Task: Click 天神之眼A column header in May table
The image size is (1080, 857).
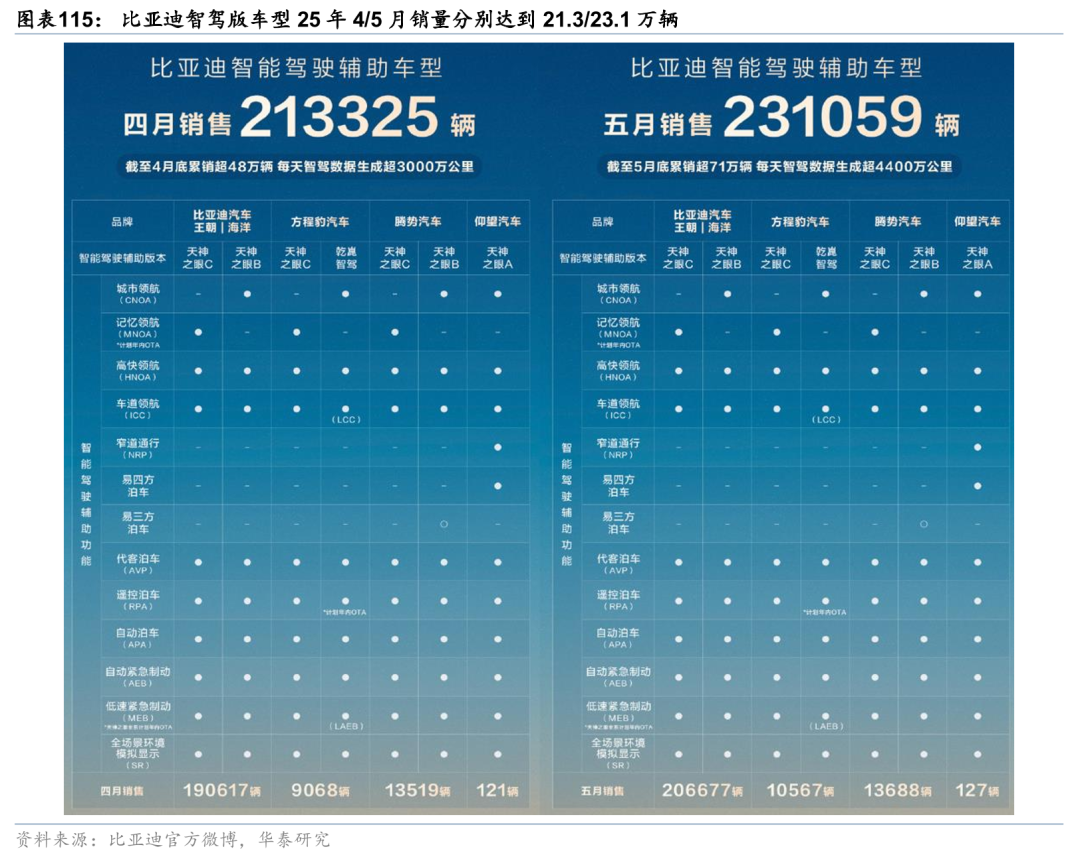Action: 977,258
